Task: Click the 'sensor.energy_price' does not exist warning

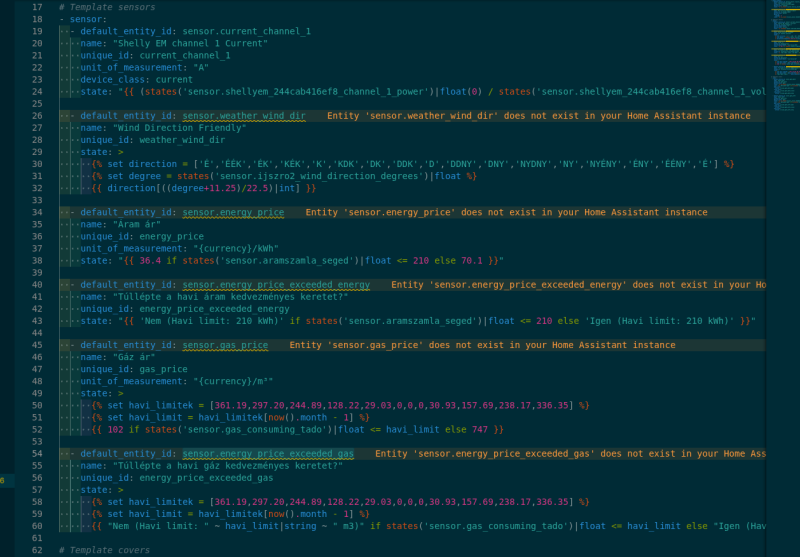Action: click(506, 212)
